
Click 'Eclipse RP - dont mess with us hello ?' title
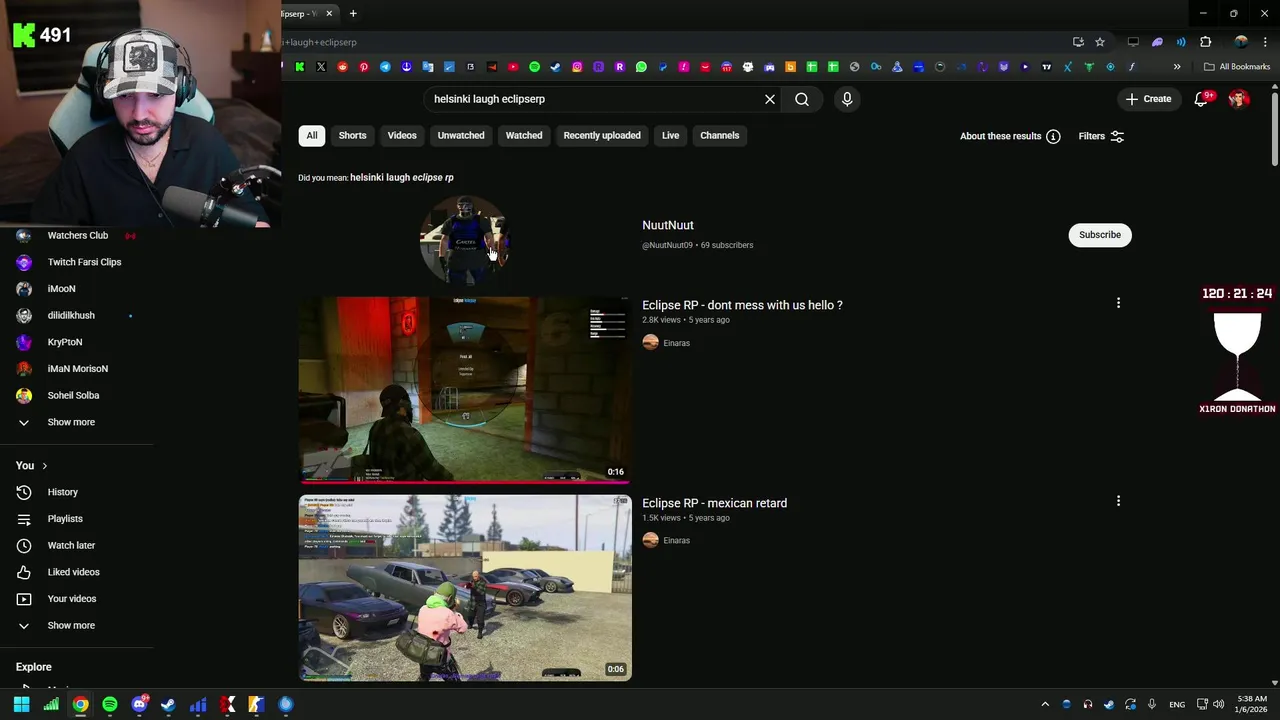click(742, 305)
